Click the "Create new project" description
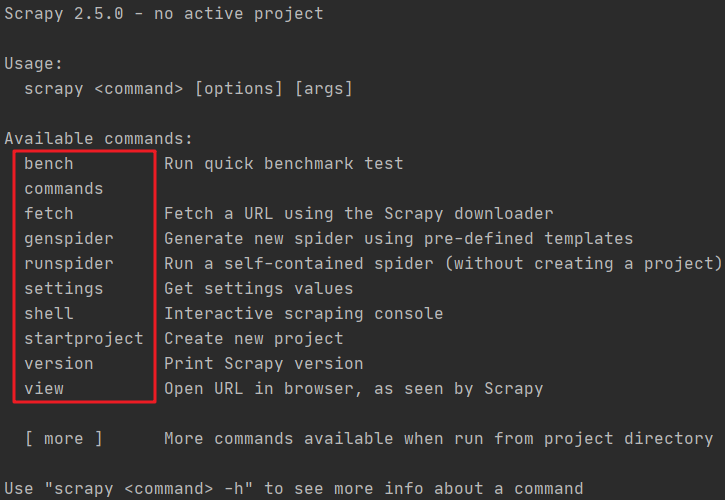 point(254,339)
